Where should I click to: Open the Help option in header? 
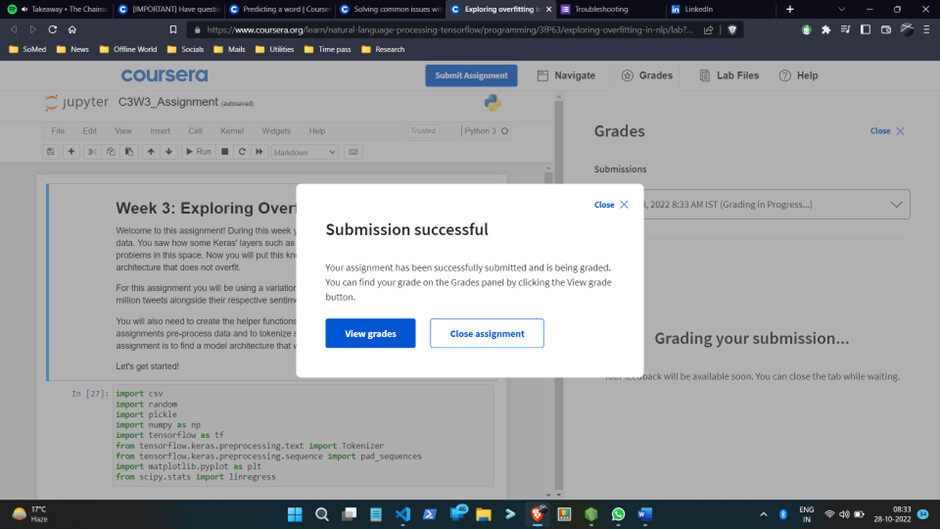(799, 76)
